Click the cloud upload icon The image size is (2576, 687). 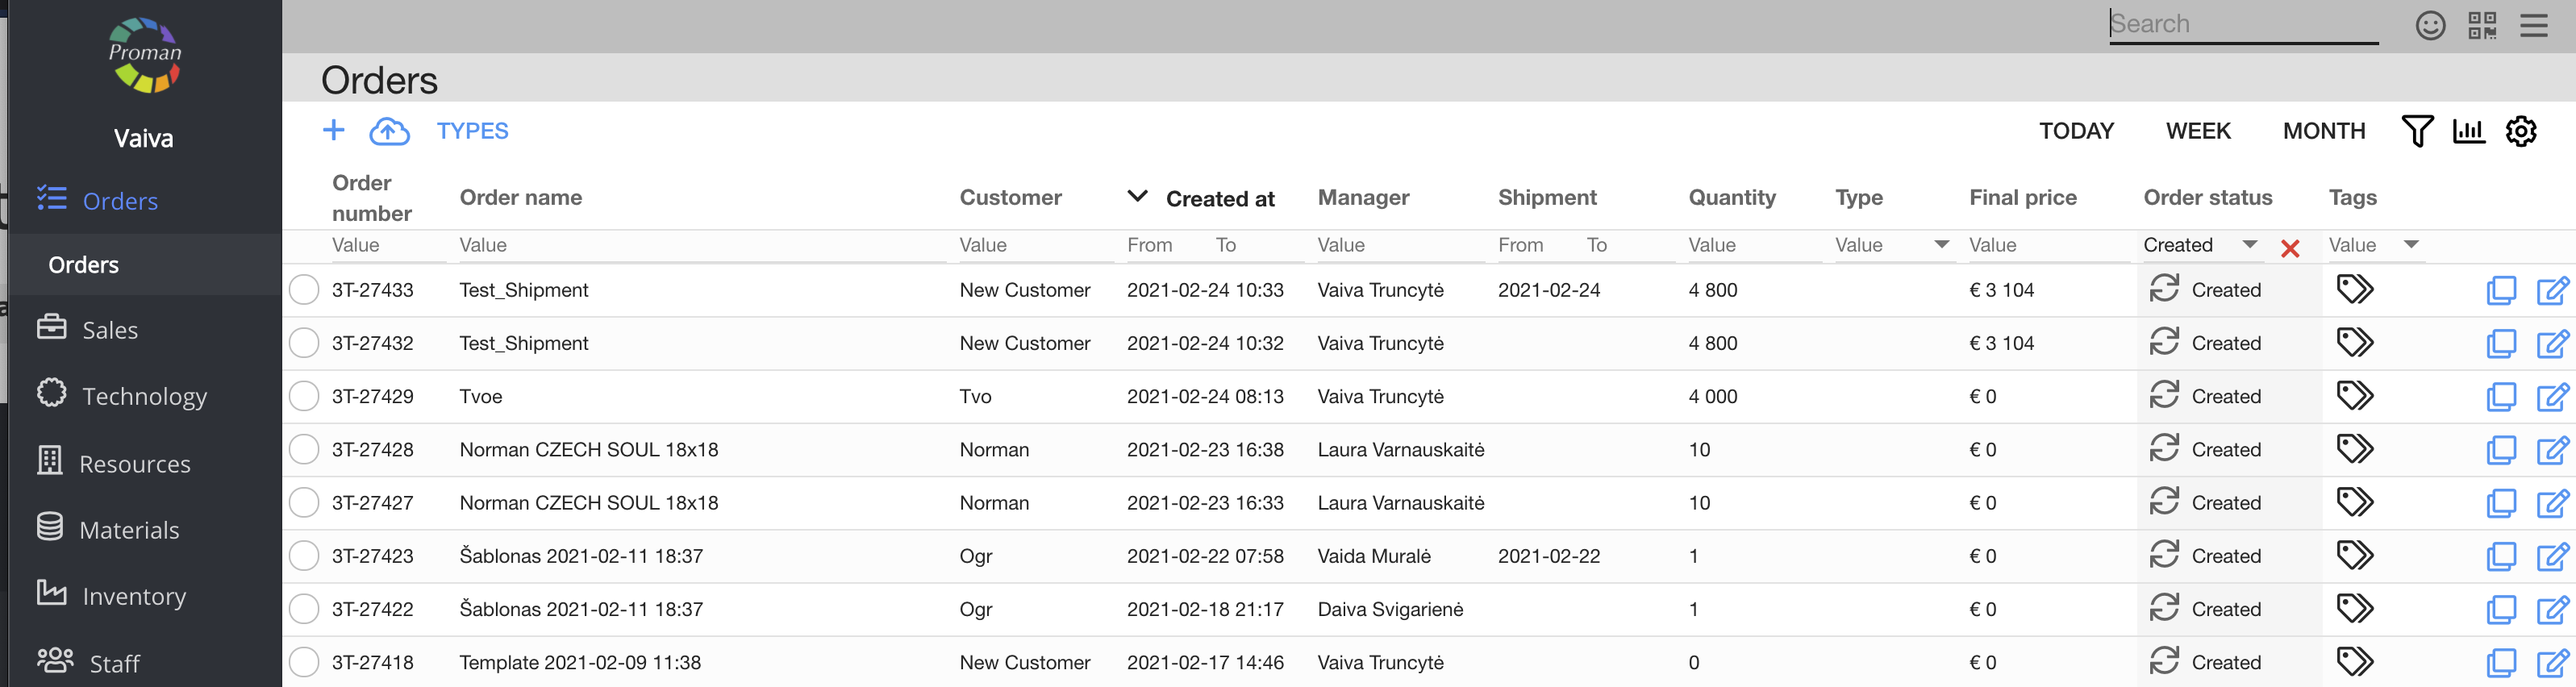389,131
